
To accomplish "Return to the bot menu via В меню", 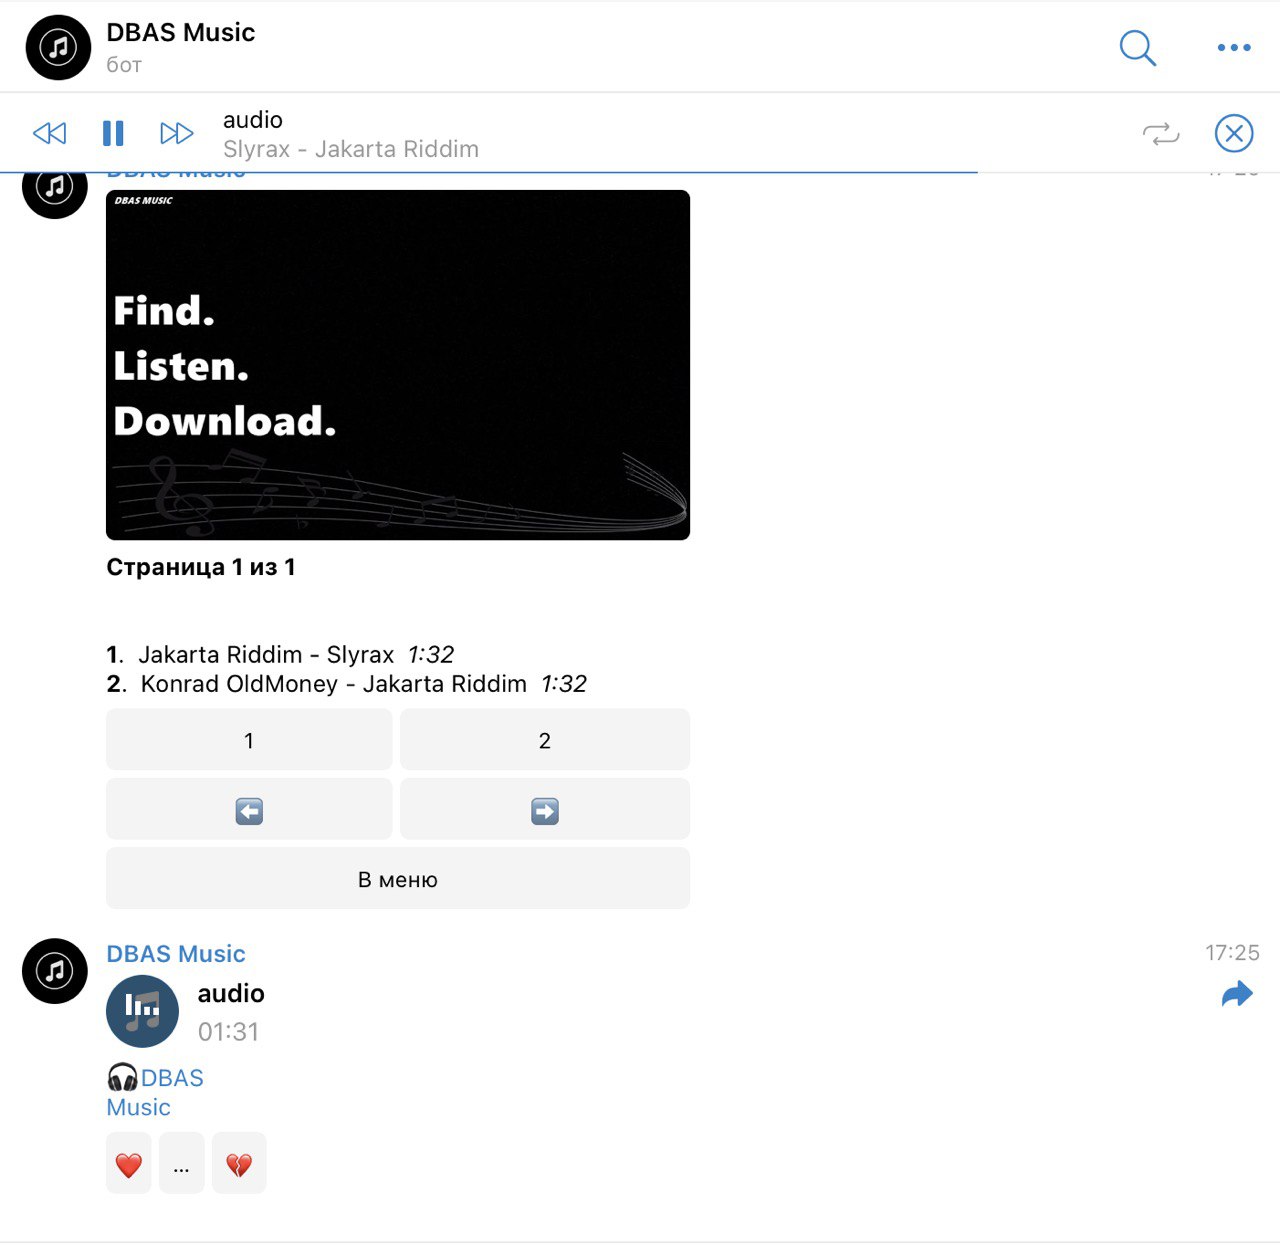I will click(x=398, y=879).
